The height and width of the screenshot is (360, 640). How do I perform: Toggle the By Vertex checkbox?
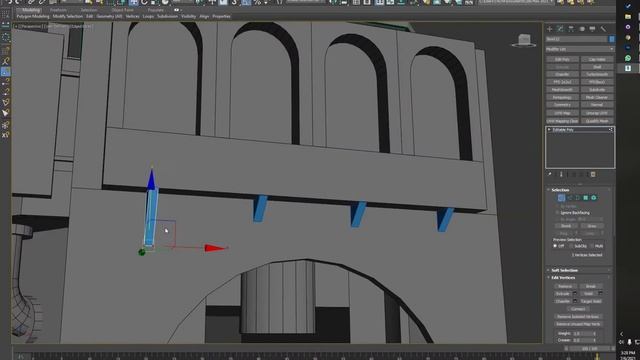coord(557,207)
